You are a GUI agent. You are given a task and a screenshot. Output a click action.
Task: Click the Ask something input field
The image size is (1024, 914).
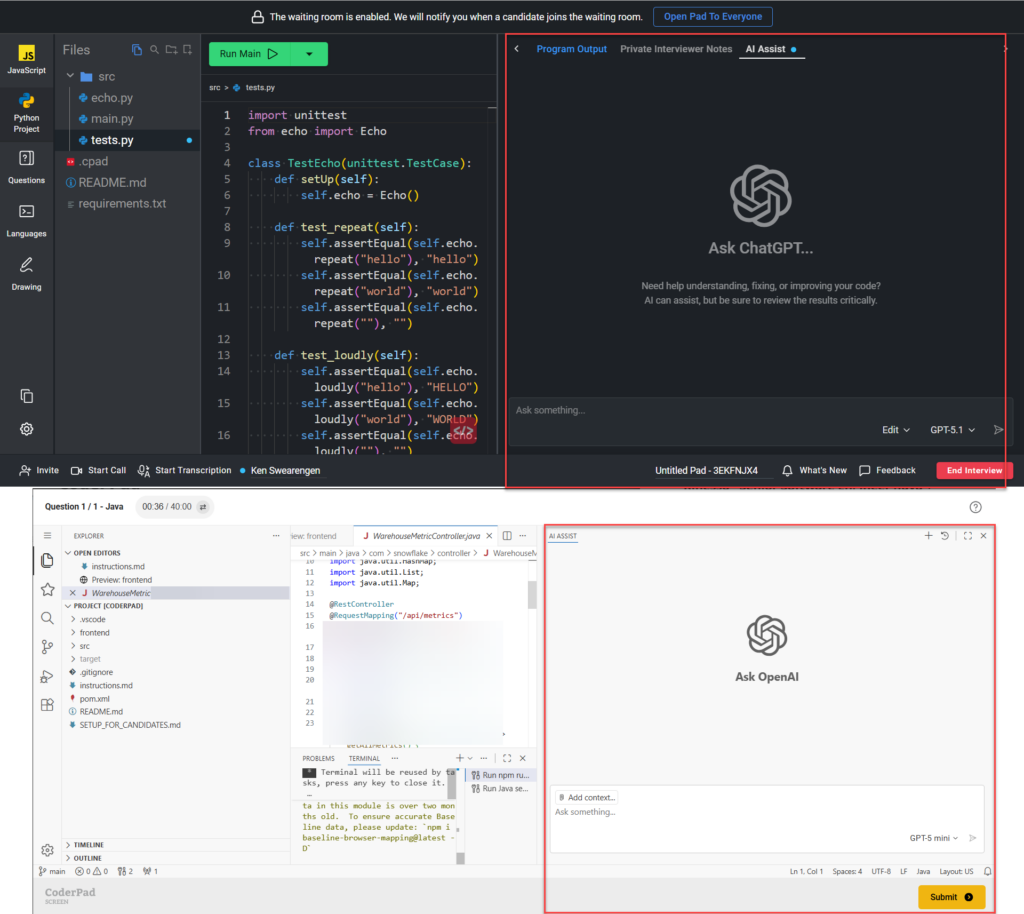click(600, 410)
